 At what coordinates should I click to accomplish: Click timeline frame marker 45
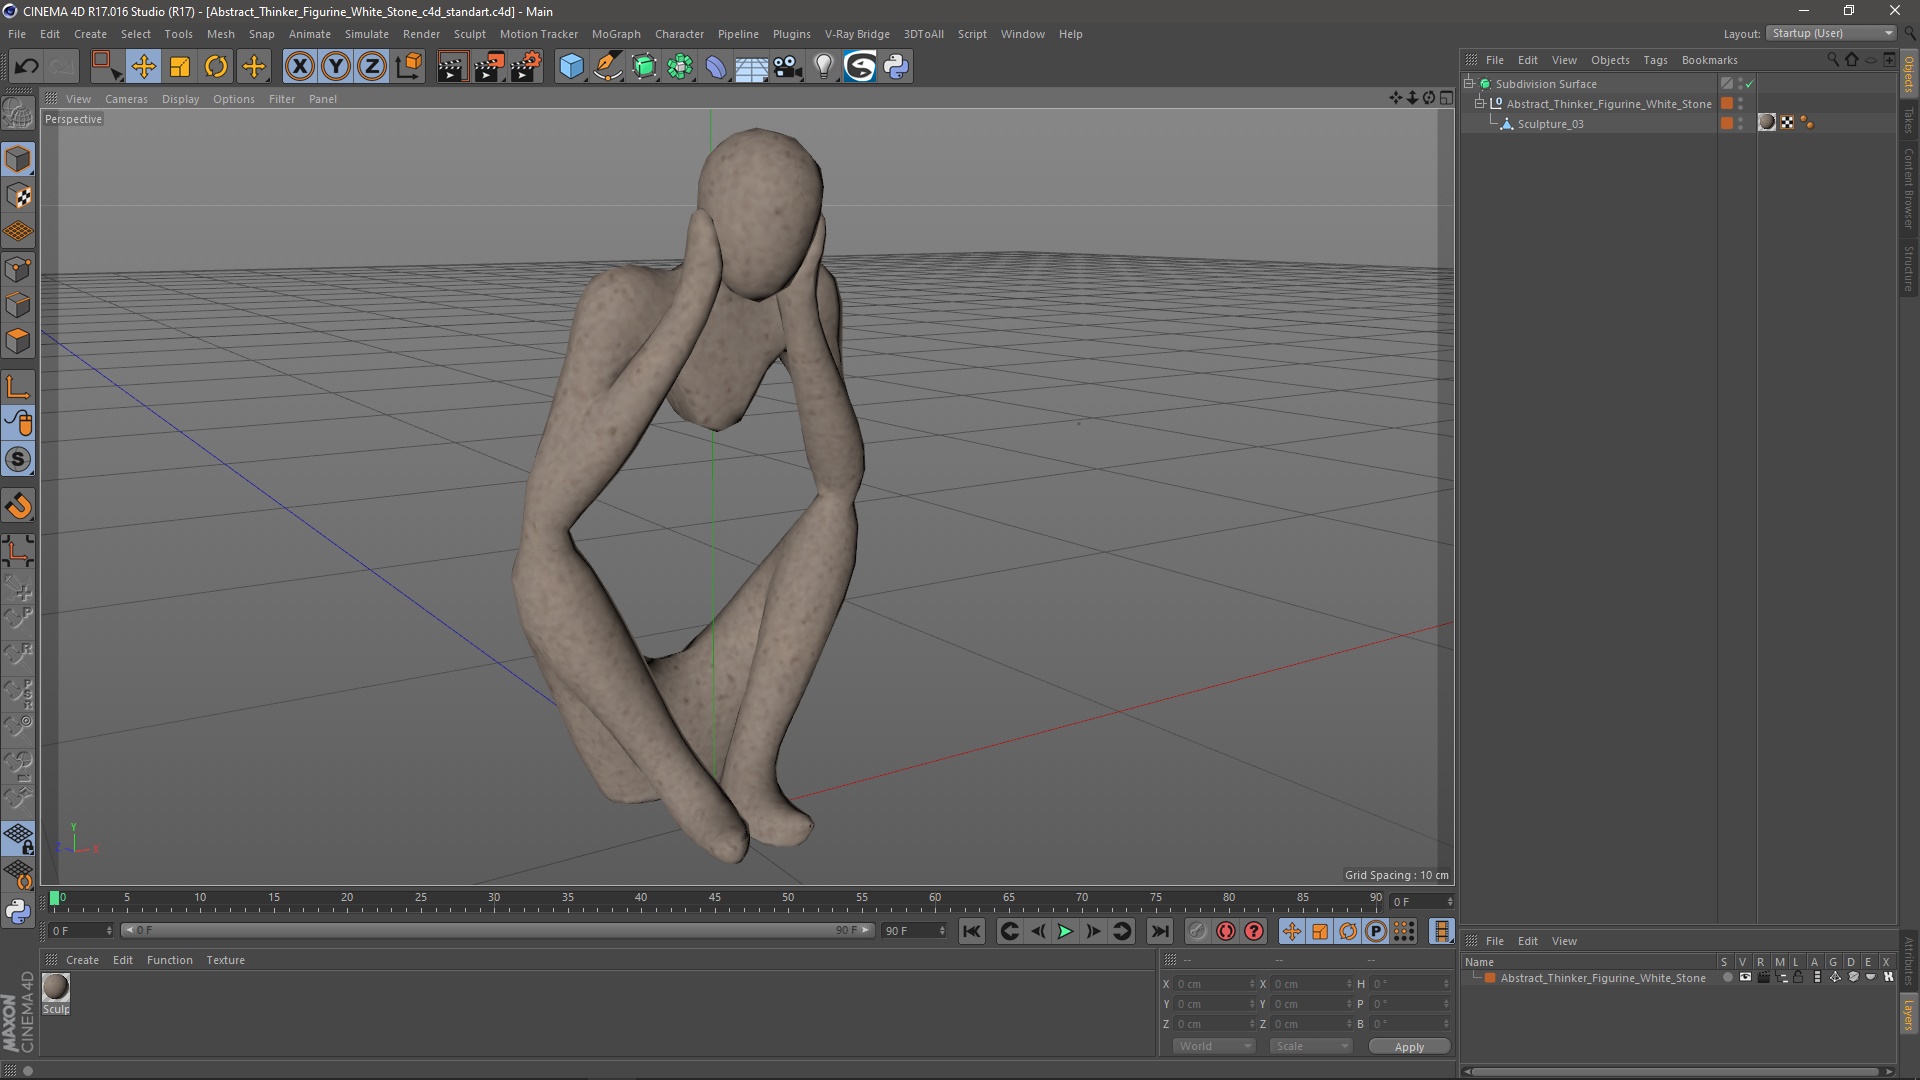click(x=714, y=899)
